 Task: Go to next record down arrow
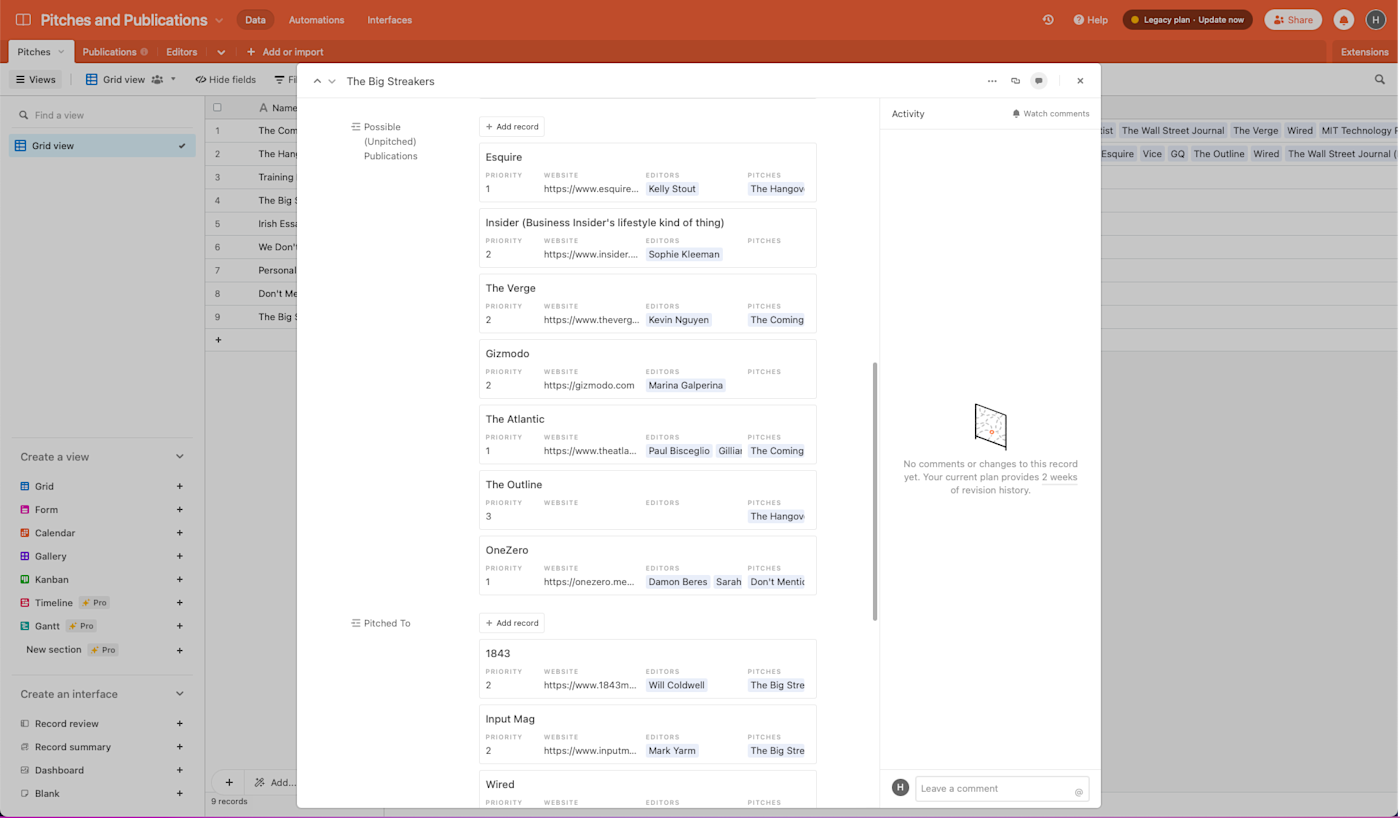[x=332, y=81]
